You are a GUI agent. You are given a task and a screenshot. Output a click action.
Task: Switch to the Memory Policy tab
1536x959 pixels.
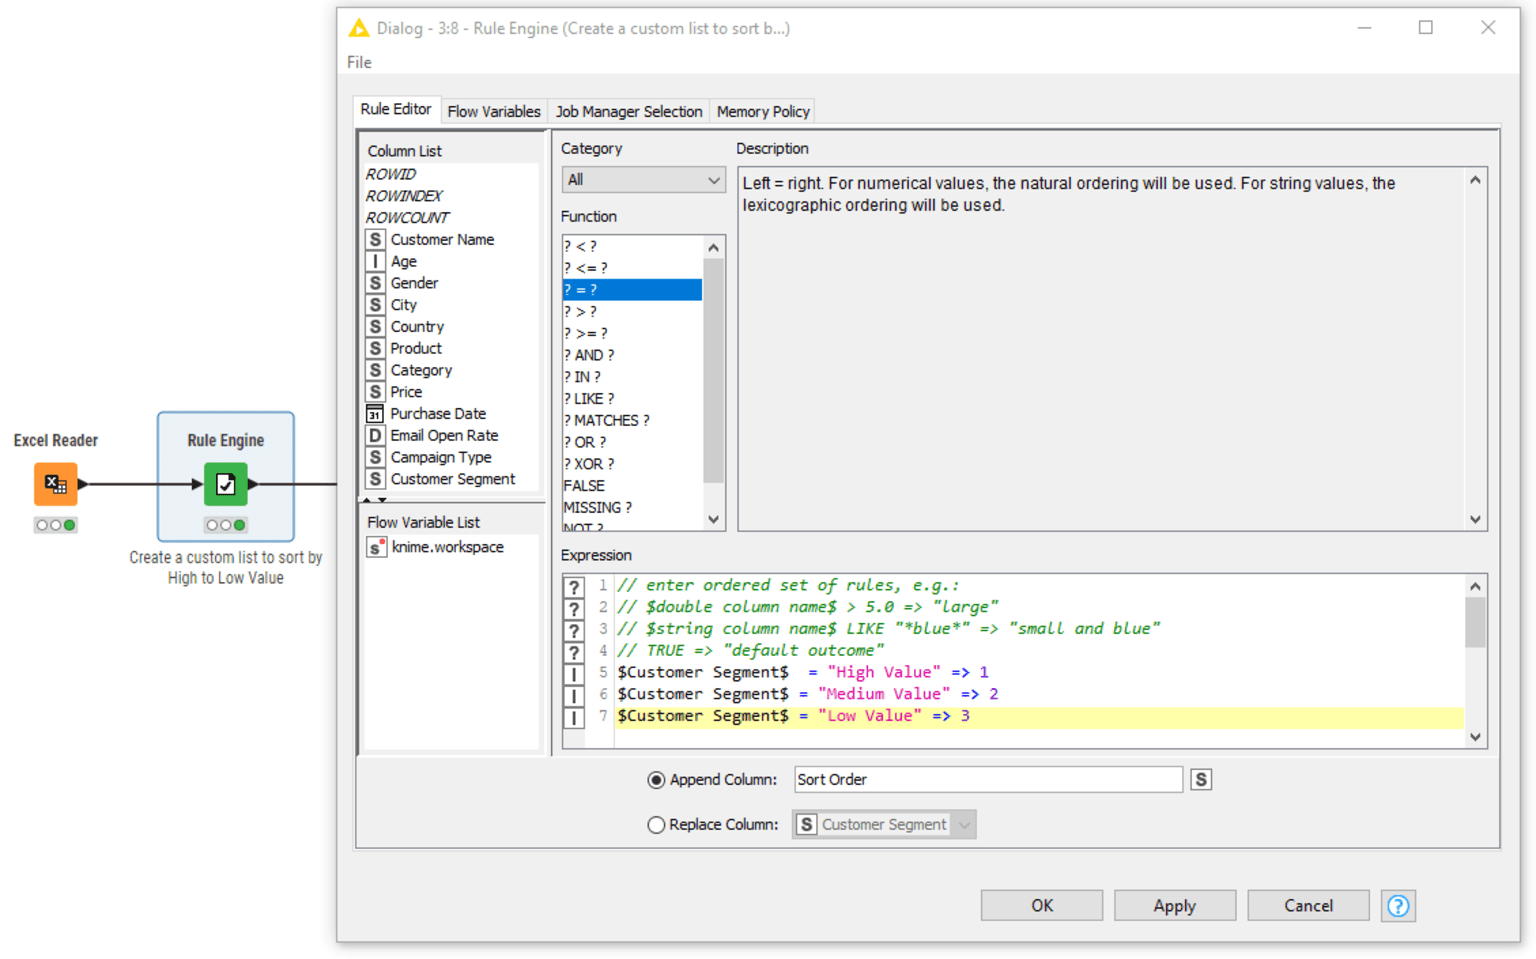click(x=763, y=111)
